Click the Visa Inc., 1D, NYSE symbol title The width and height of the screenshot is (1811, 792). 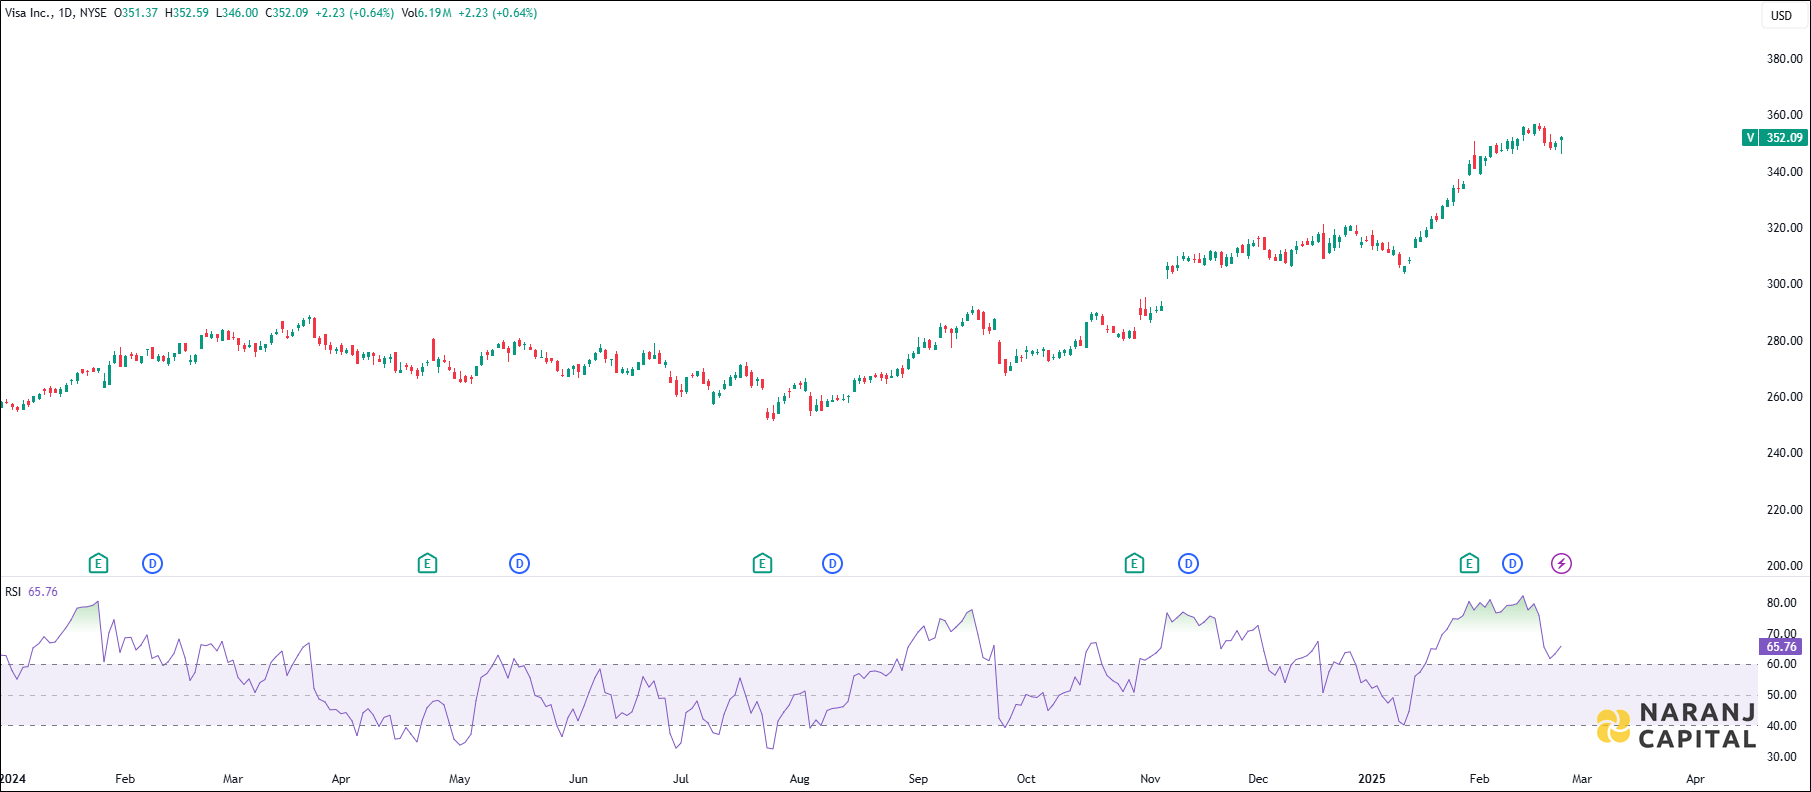(x=56, y=13)
